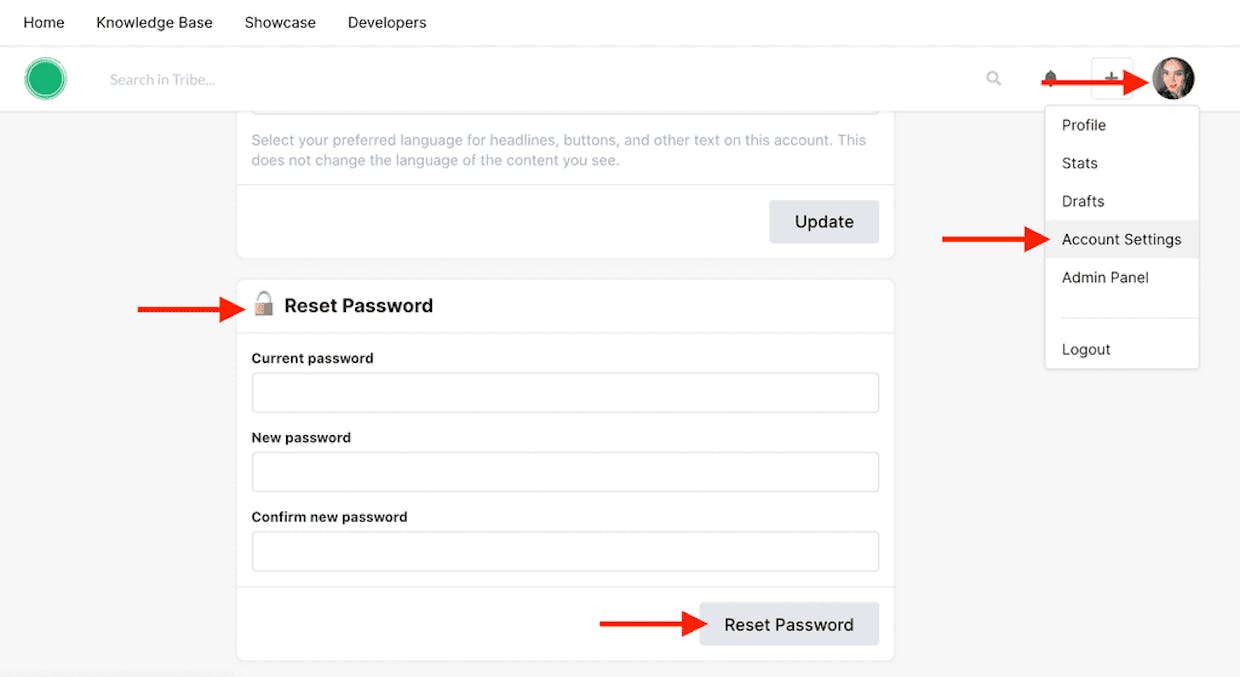Screen dimensions: 1240x677
Task: Visit the Showcase navigation link
Action: 280,22
